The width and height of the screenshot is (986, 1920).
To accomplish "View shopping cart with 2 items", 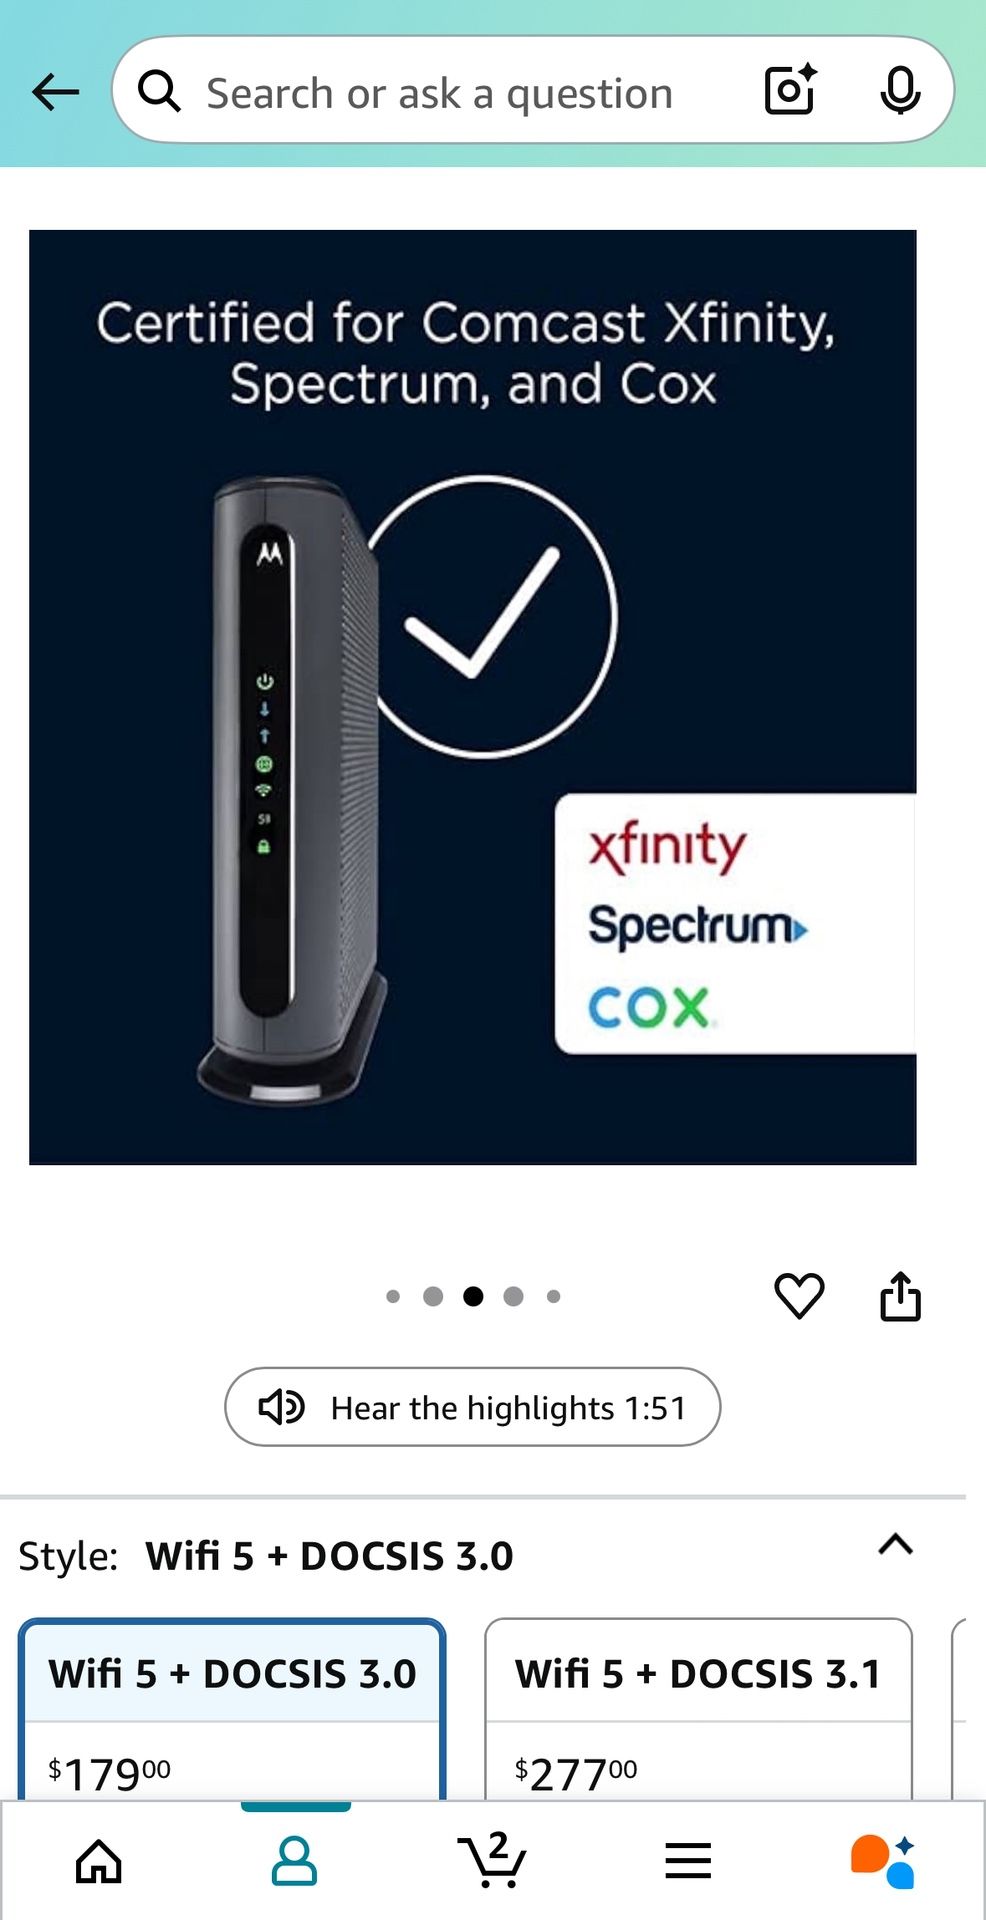I will 492,1860.
